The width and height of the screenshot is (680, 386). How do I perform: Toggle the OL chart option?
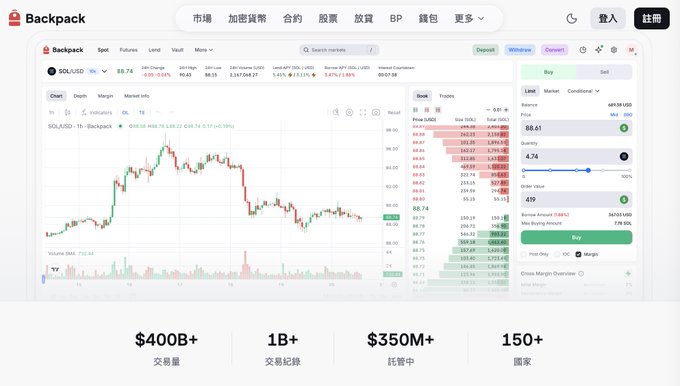pos(125,112)
